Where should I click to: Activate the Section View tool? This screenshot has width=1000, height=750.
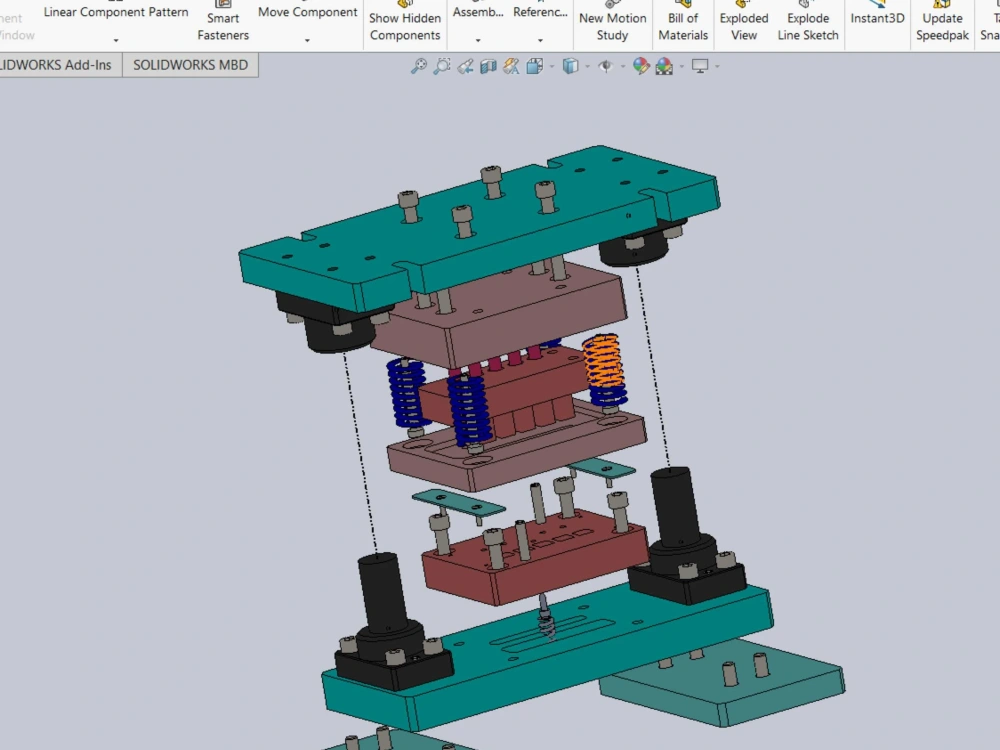coord(487,66)
